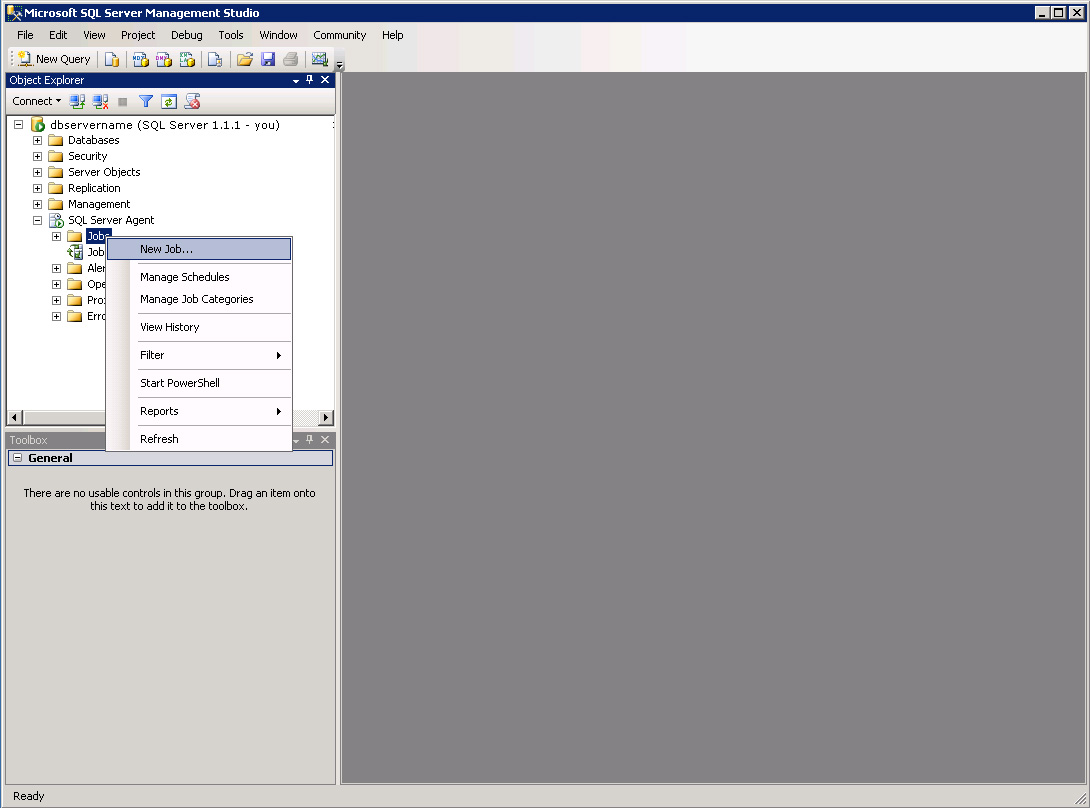Viewport: 1090px width, 808px height.
Task: Select the SQL Server Agent tree item
Action: (x=111, y=220)
